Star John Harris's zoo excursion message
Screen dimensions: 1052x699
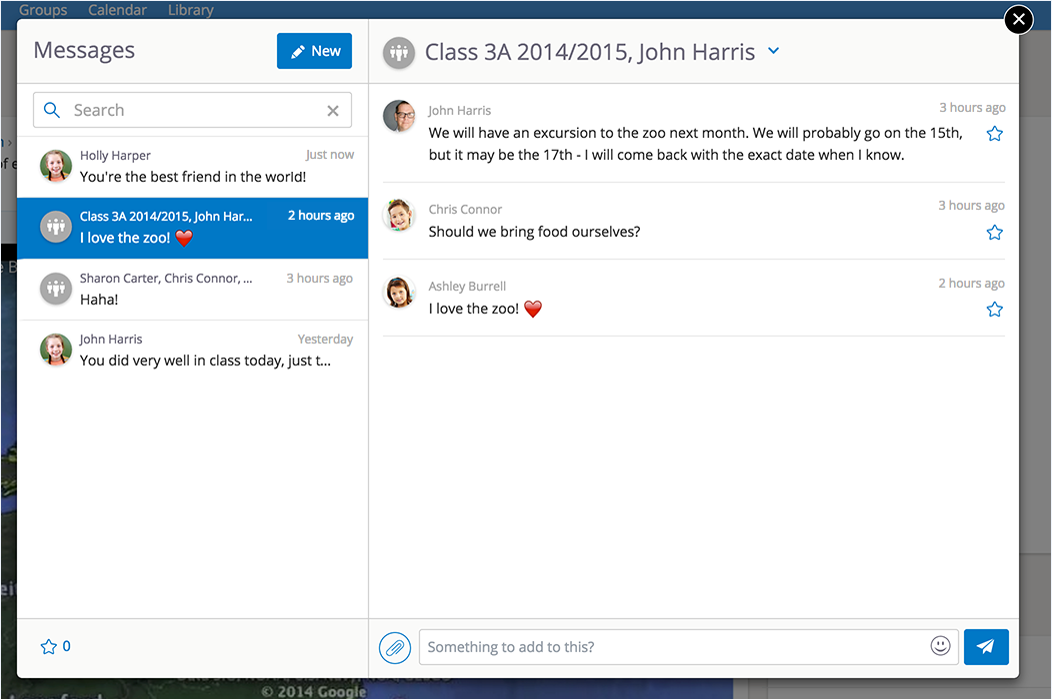pyautogui.click(x=994, y=134)
